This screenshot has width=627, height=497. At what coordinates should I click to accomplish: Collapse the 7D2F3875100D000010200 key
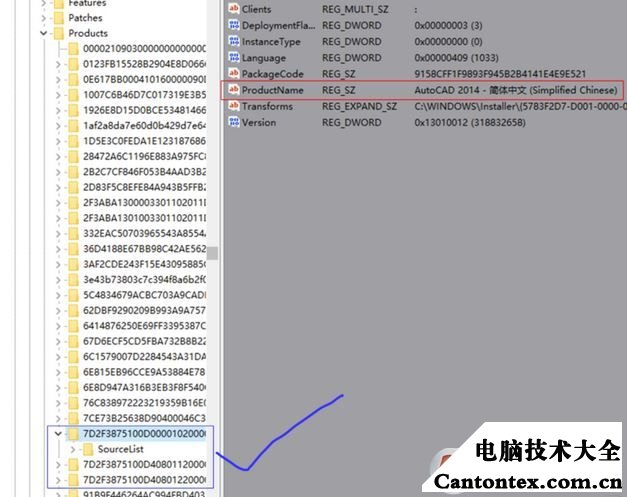tap(58, 433)
